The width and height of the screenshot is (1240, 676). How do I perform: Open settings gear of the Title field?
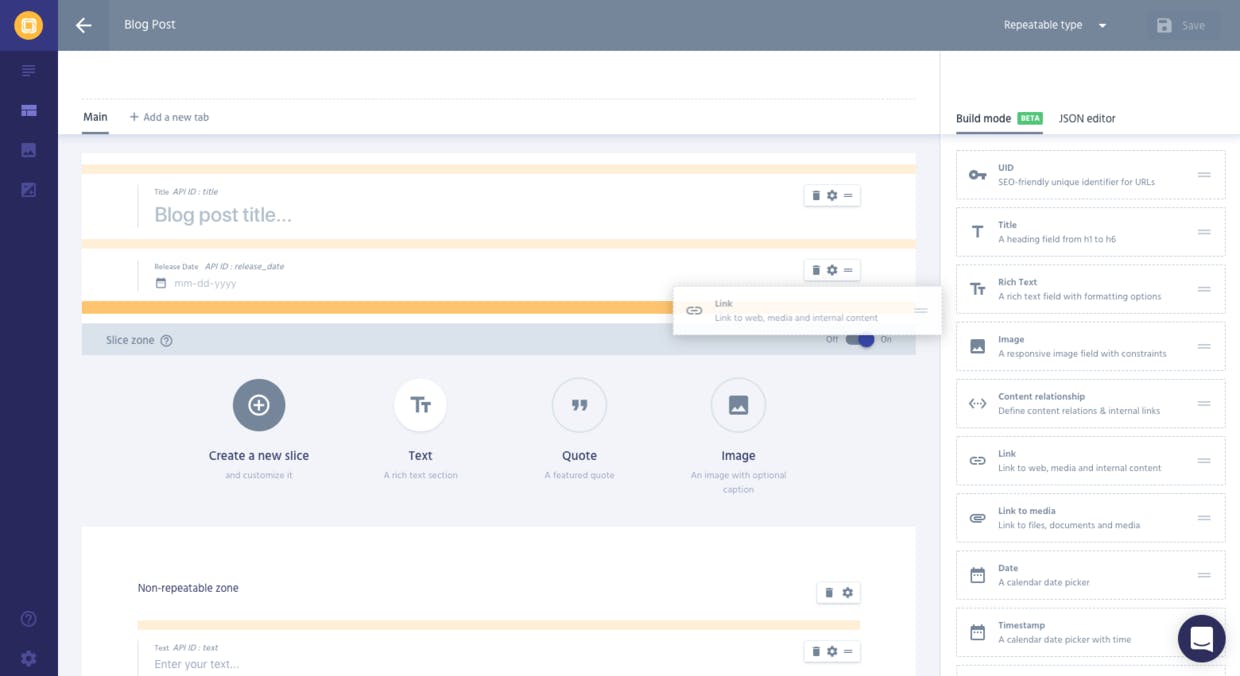[x=832, y=196]
